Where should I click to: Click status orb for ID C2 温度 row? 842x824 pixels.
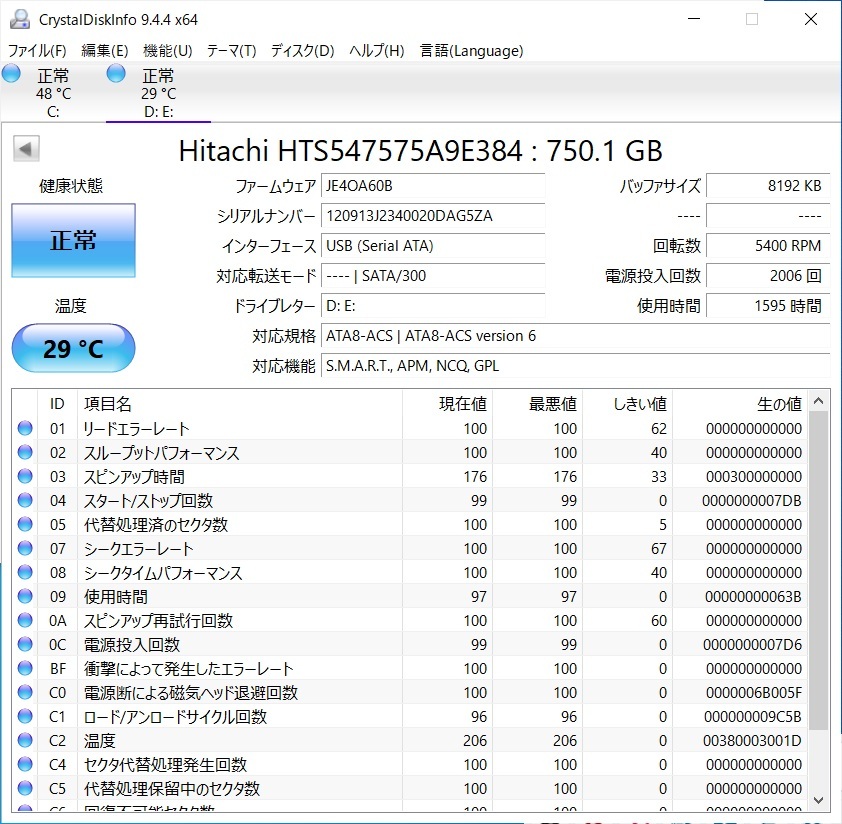(25, 740)
